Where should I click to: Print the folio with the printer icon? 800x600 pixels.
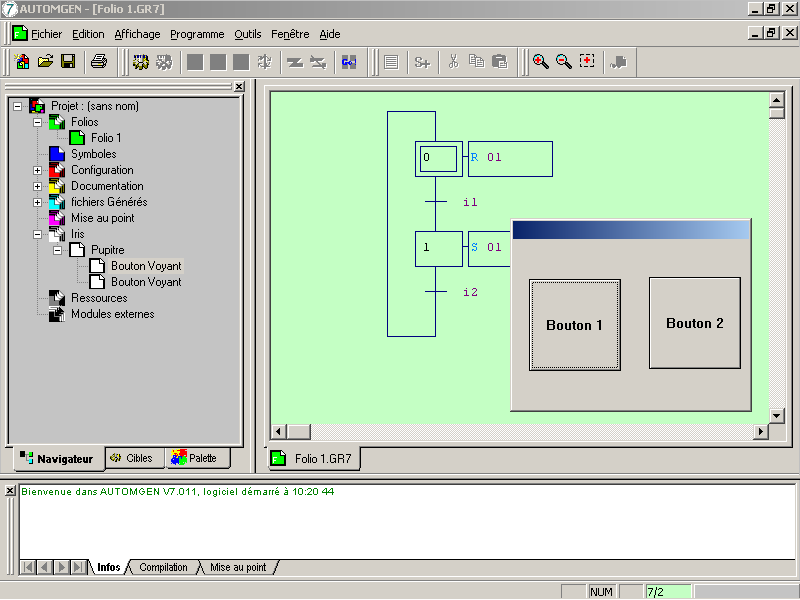[98, 62]
